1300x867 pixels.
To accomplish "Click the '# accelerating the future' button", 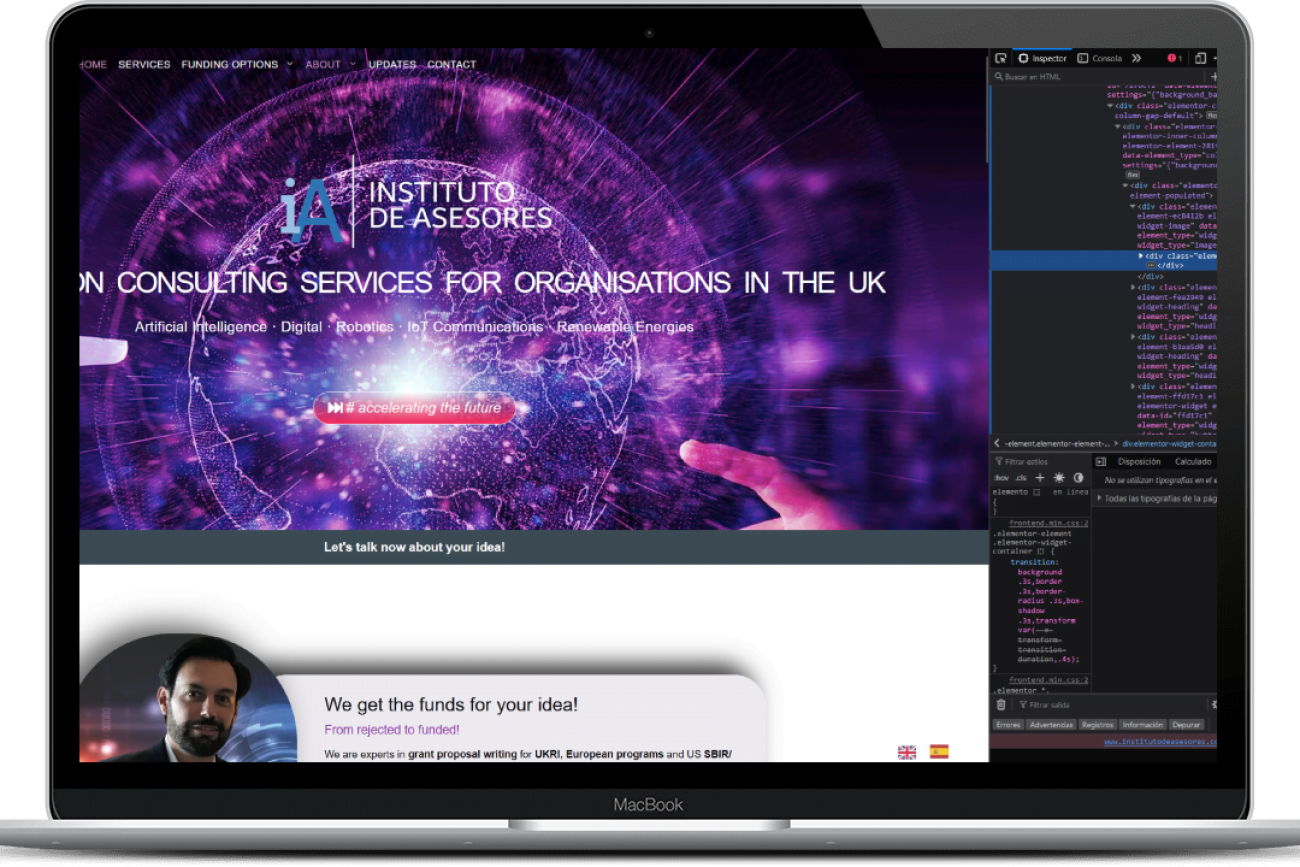I will tap(414, 408).
